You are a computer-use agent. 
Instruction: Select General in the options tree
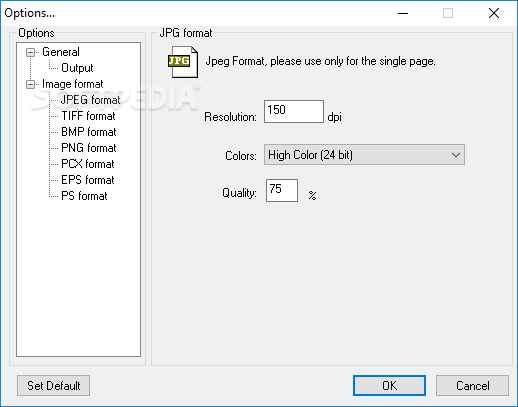61,52
